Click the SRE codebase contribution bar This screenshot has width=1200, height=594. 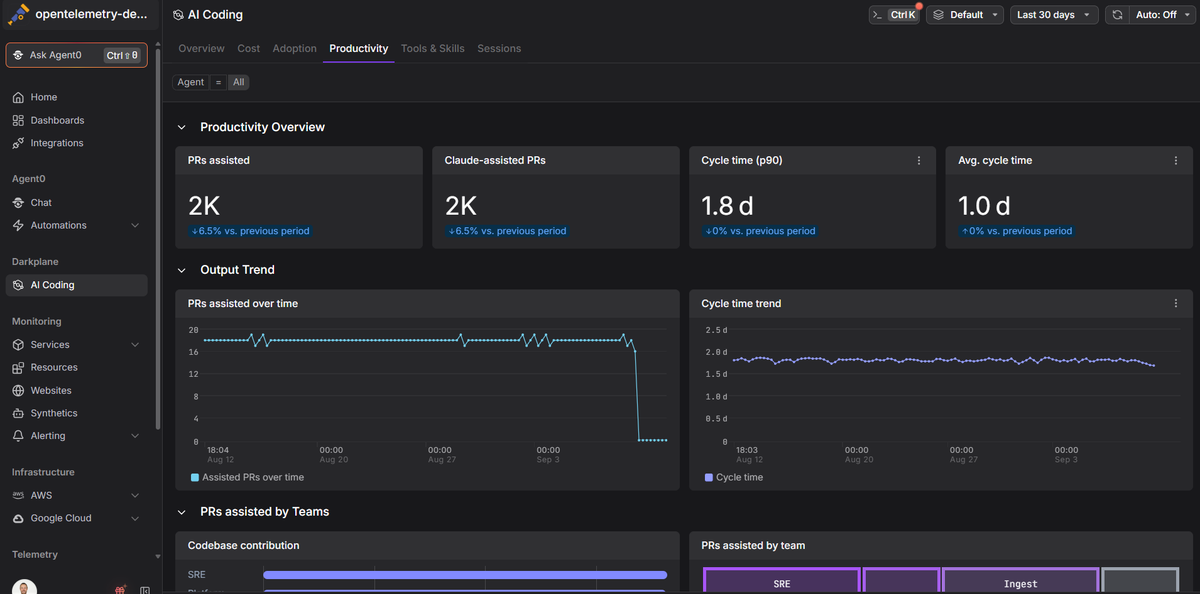click(x=465, y=575)
